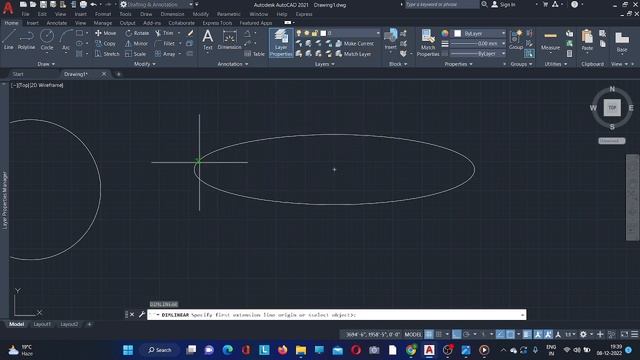
Task: Click the Save icon in quick access toolbar
Action: [43, 4]
